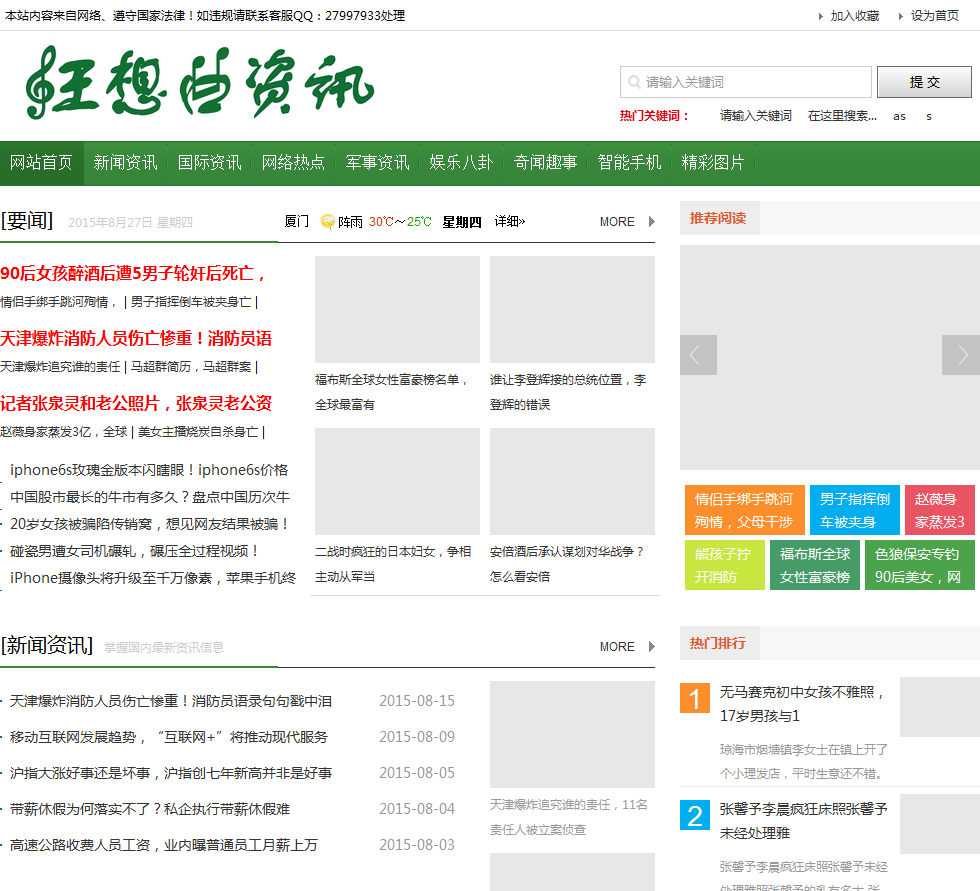Viewport: 980px width, 891px height.
Task: Click the 狂想曲资讯 site logo
Action: click(x=200, y=82)
